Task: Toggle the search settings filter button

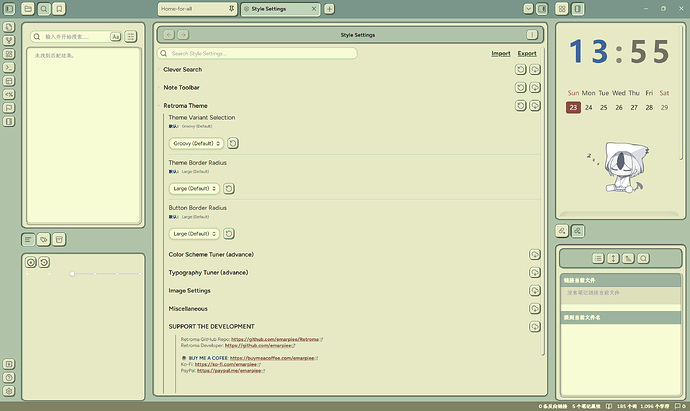Action: tap(131, 36)
